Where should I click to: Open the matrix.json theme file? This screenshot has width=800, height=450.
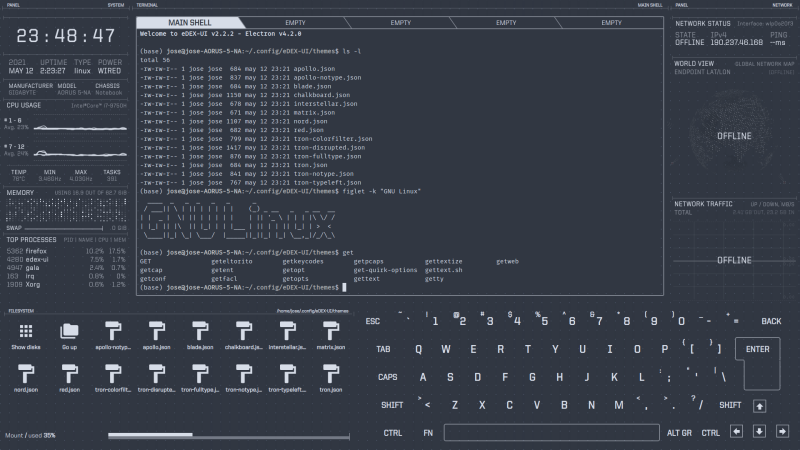pyautogui.click(x=330, y=331)
